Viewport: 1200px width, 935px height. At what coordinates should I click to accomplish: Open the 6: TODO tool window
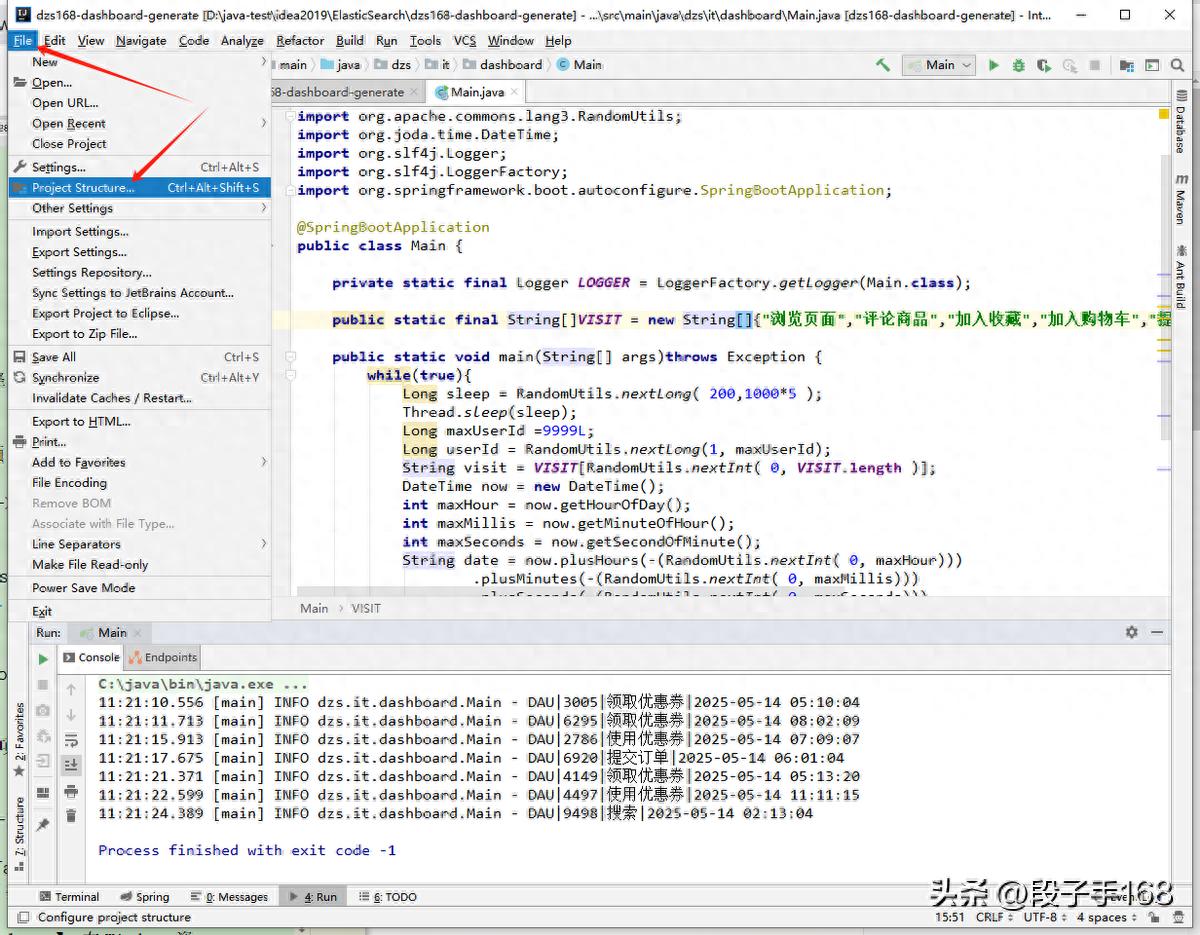pos(387,897)
